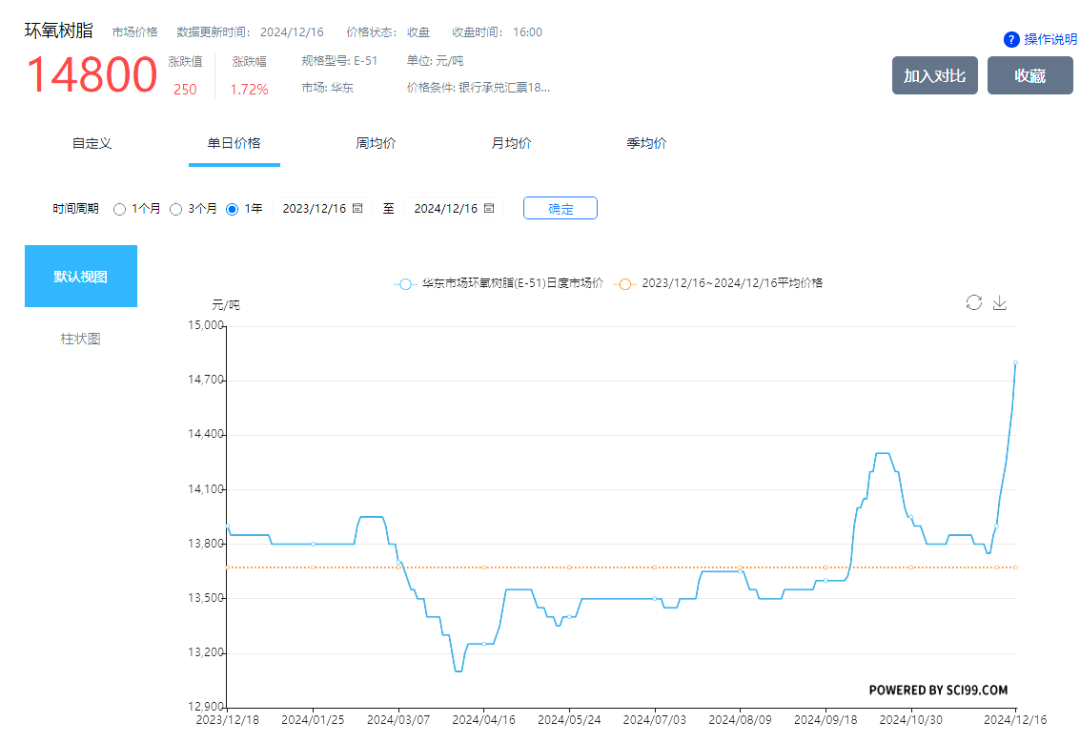Click the truncated 价格条件 text
Screen dimensions: 1080x743
point(478,87)
